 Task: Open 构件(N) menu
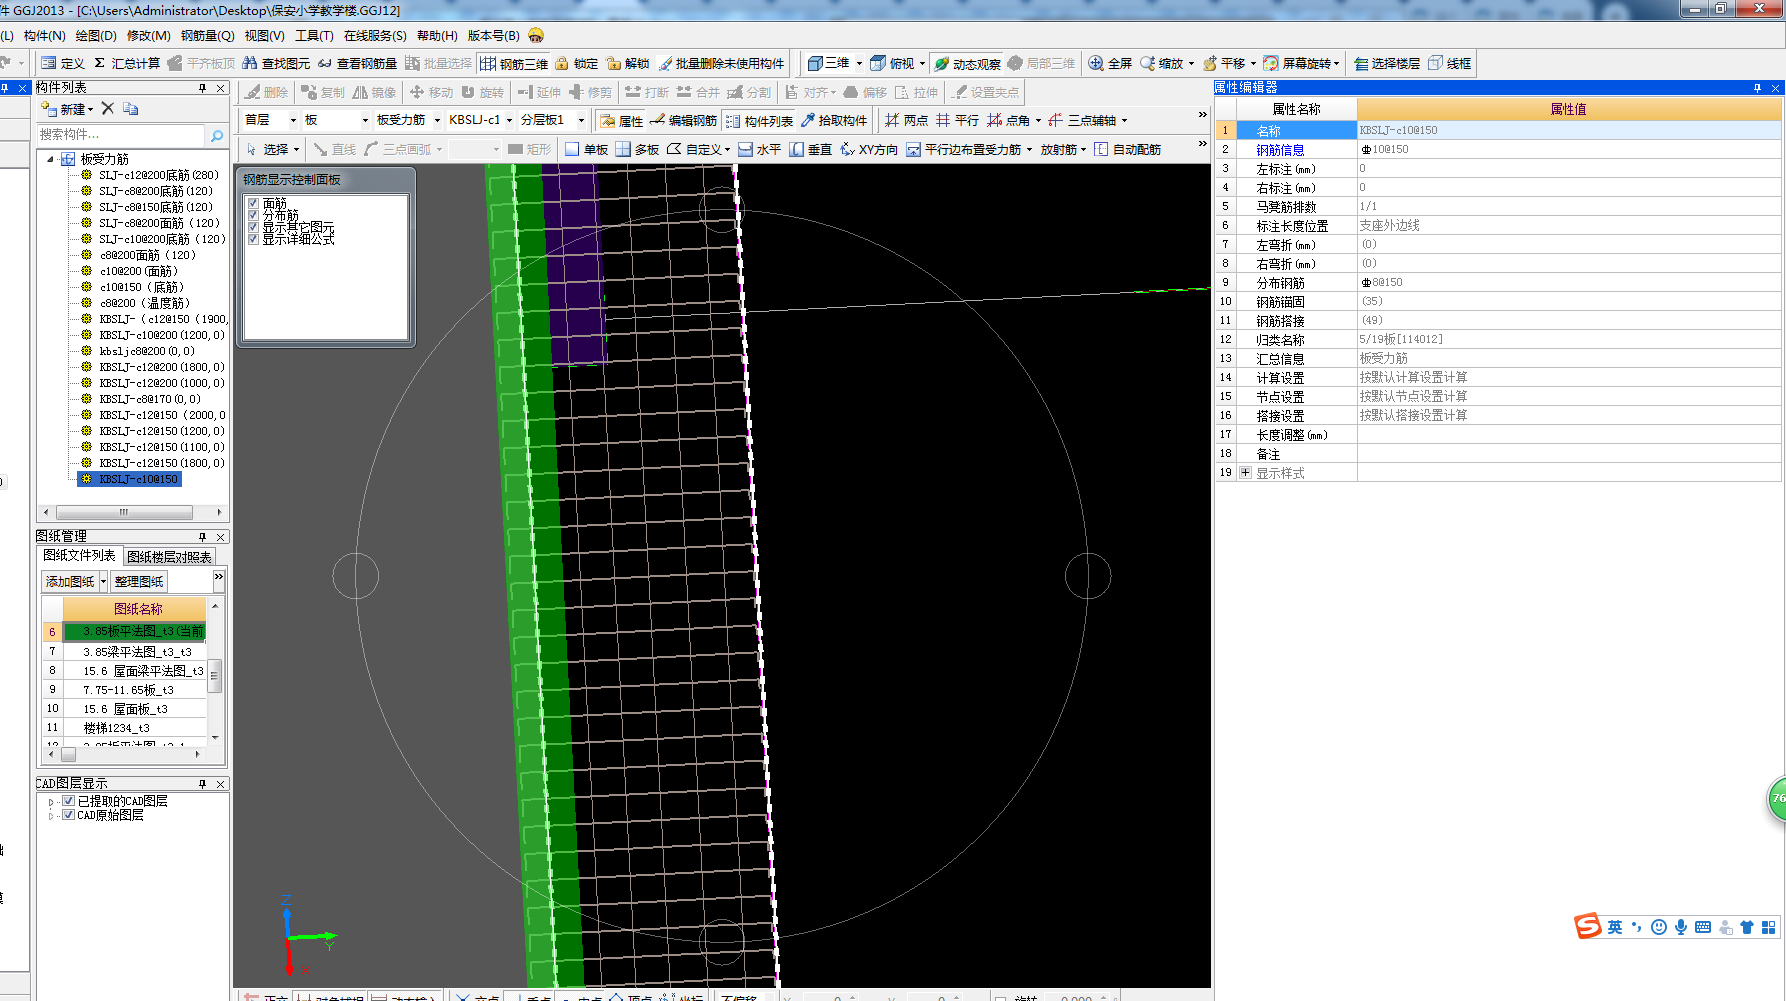[x=45, y=36]
